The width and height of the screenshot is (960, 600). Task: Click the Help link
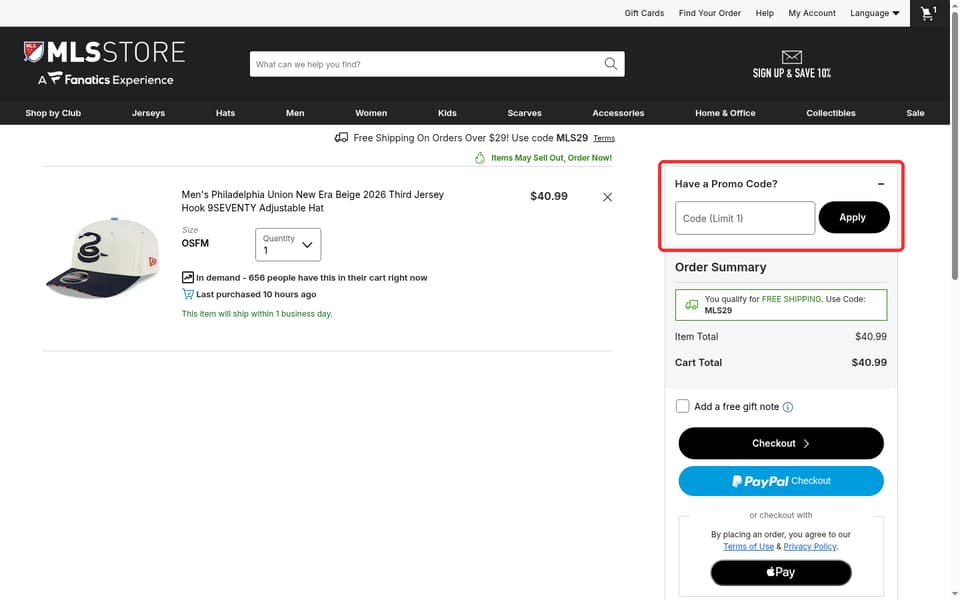click(x=764, y=13)
